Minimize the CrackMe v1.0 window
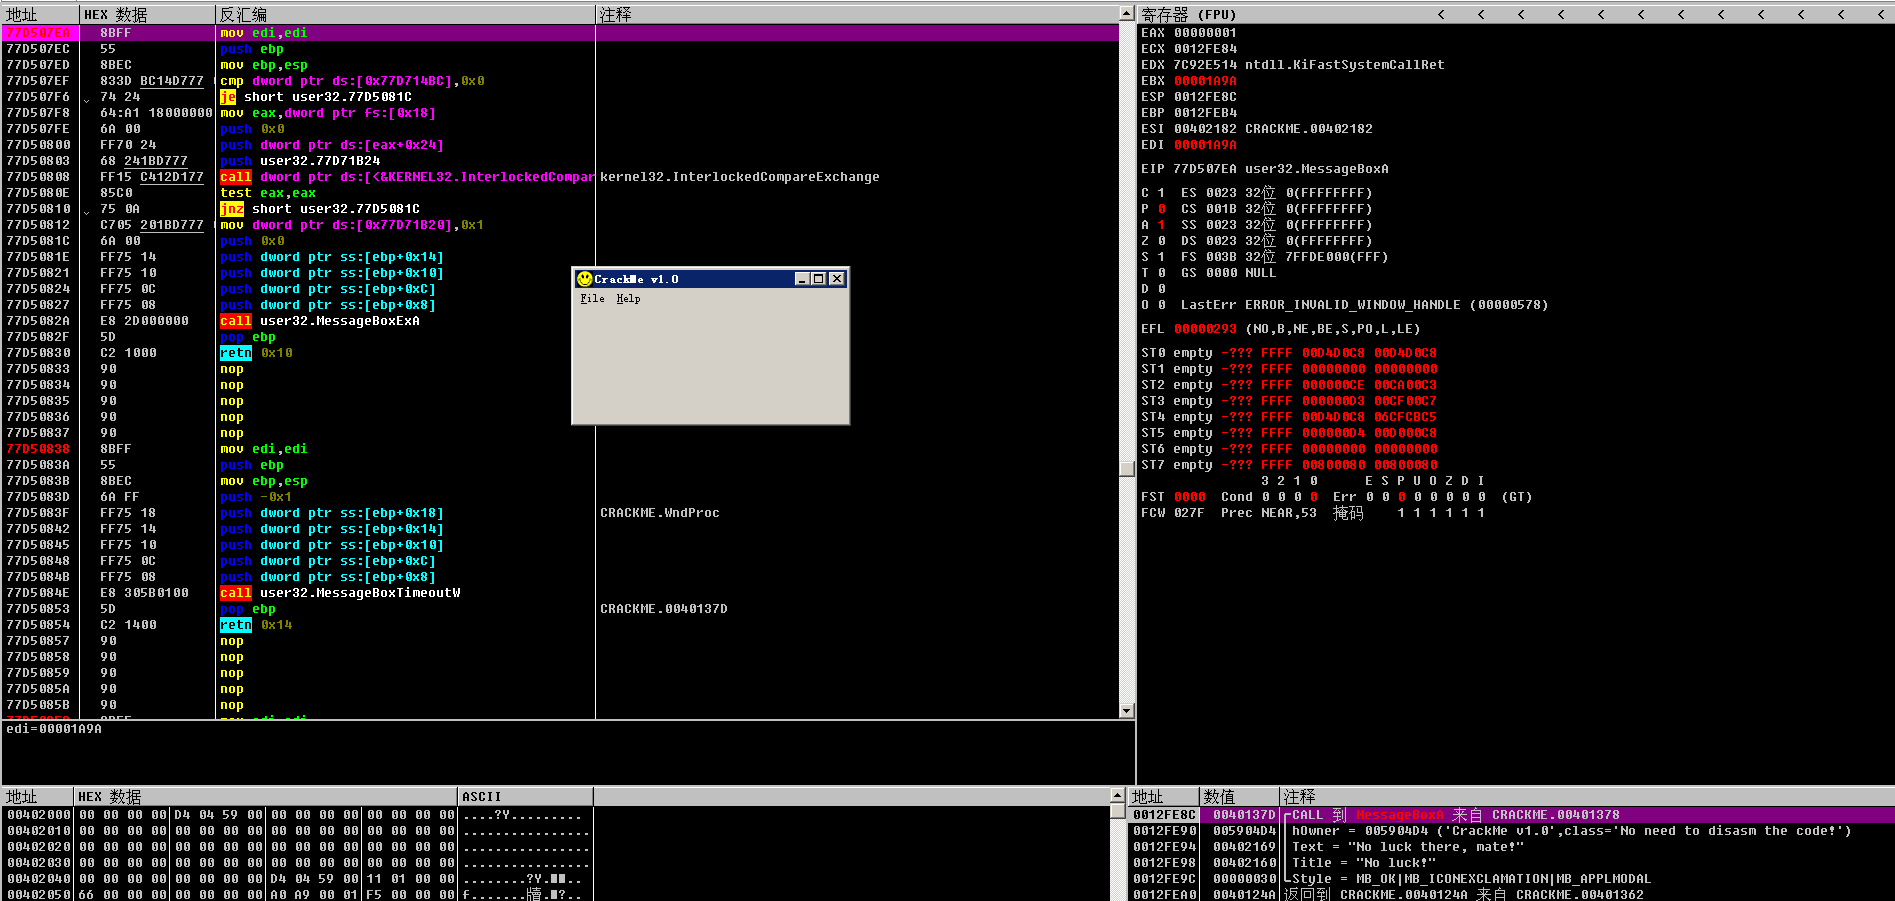Viewport: 1895px width, 901px height. pos(802,279)
